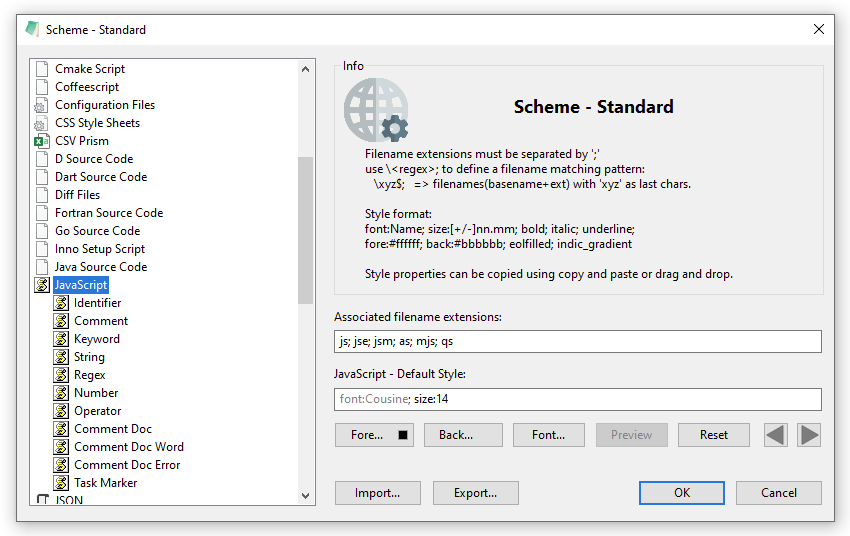Click the Regex style icon
The height and width of the screenshot is (536, 850).
(61, 374)
